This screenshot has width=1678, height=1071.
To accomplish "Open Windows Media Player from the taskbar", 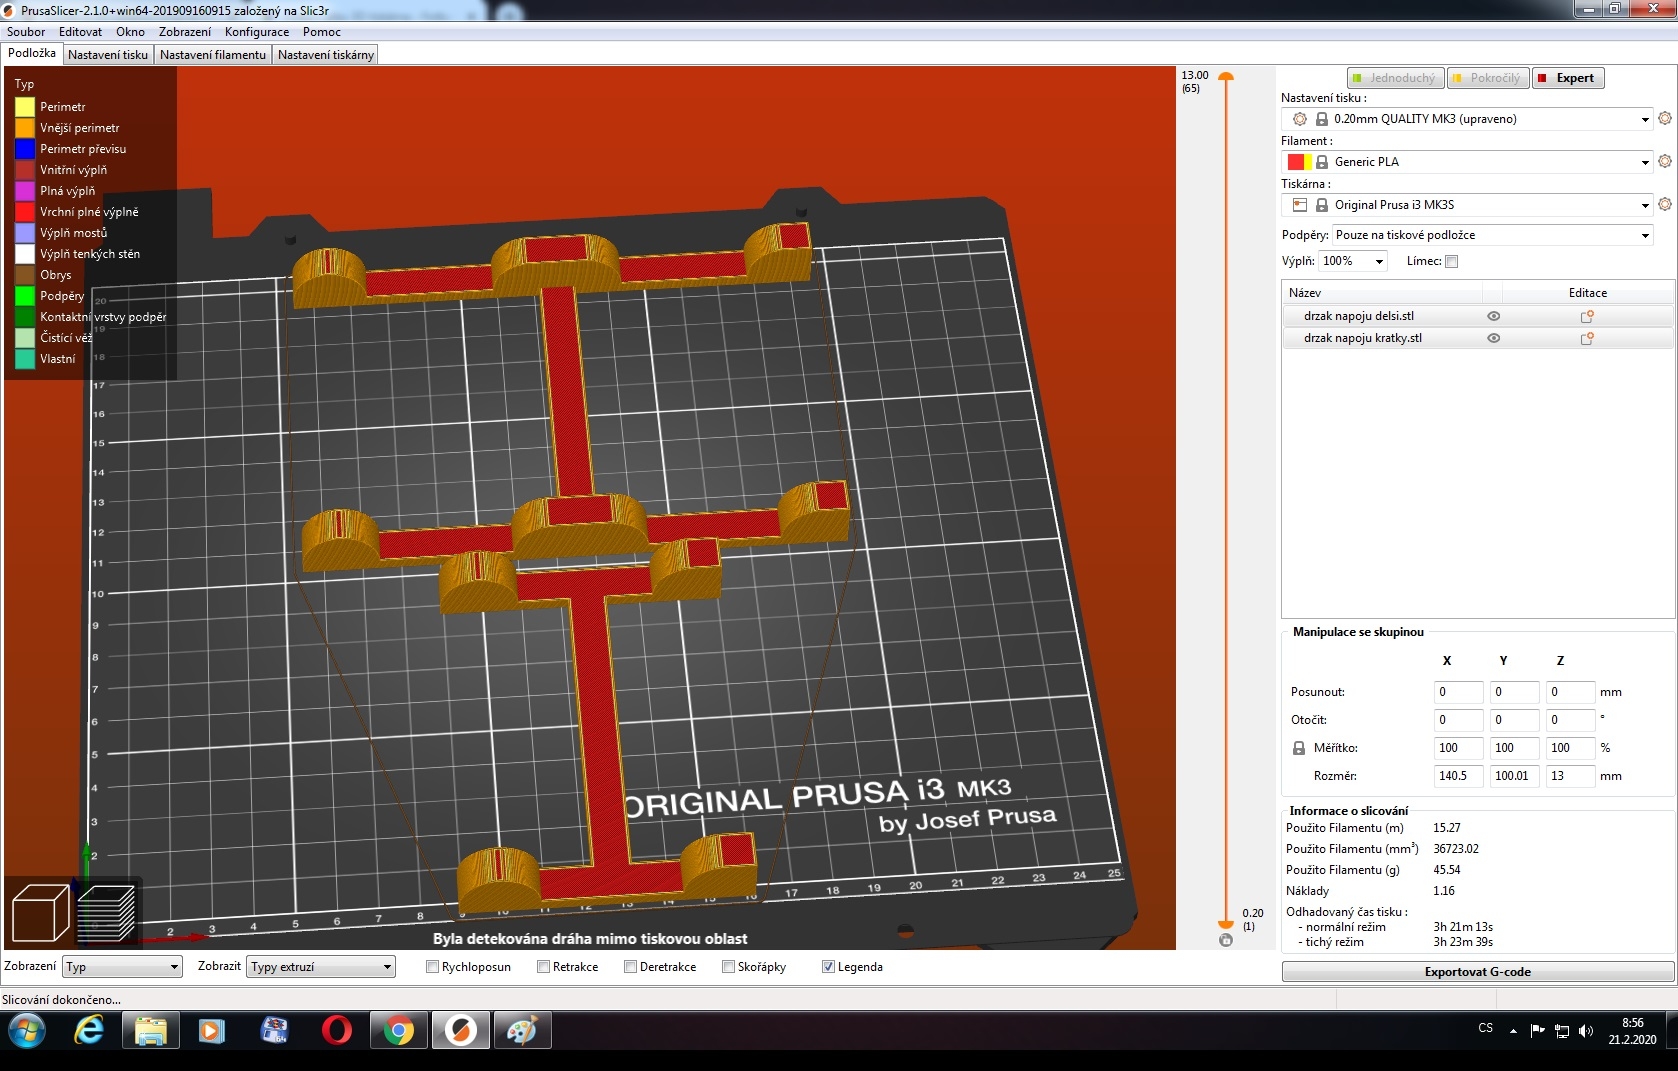I will [x=213, y=1030].
